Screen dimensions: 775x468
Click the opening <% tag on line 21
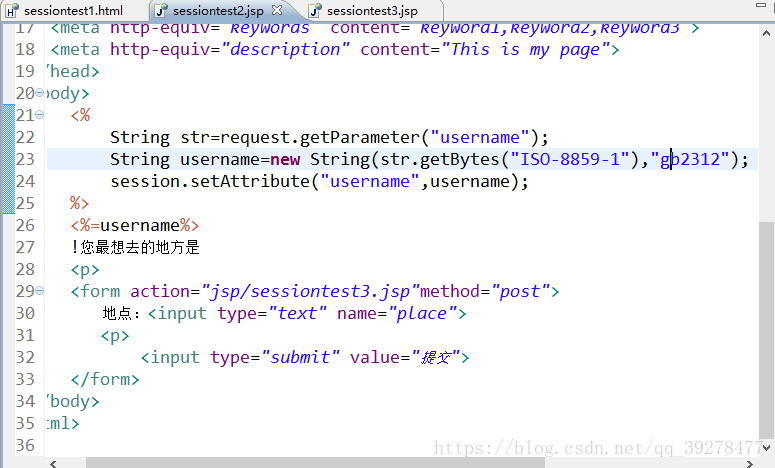pos(80,115)
